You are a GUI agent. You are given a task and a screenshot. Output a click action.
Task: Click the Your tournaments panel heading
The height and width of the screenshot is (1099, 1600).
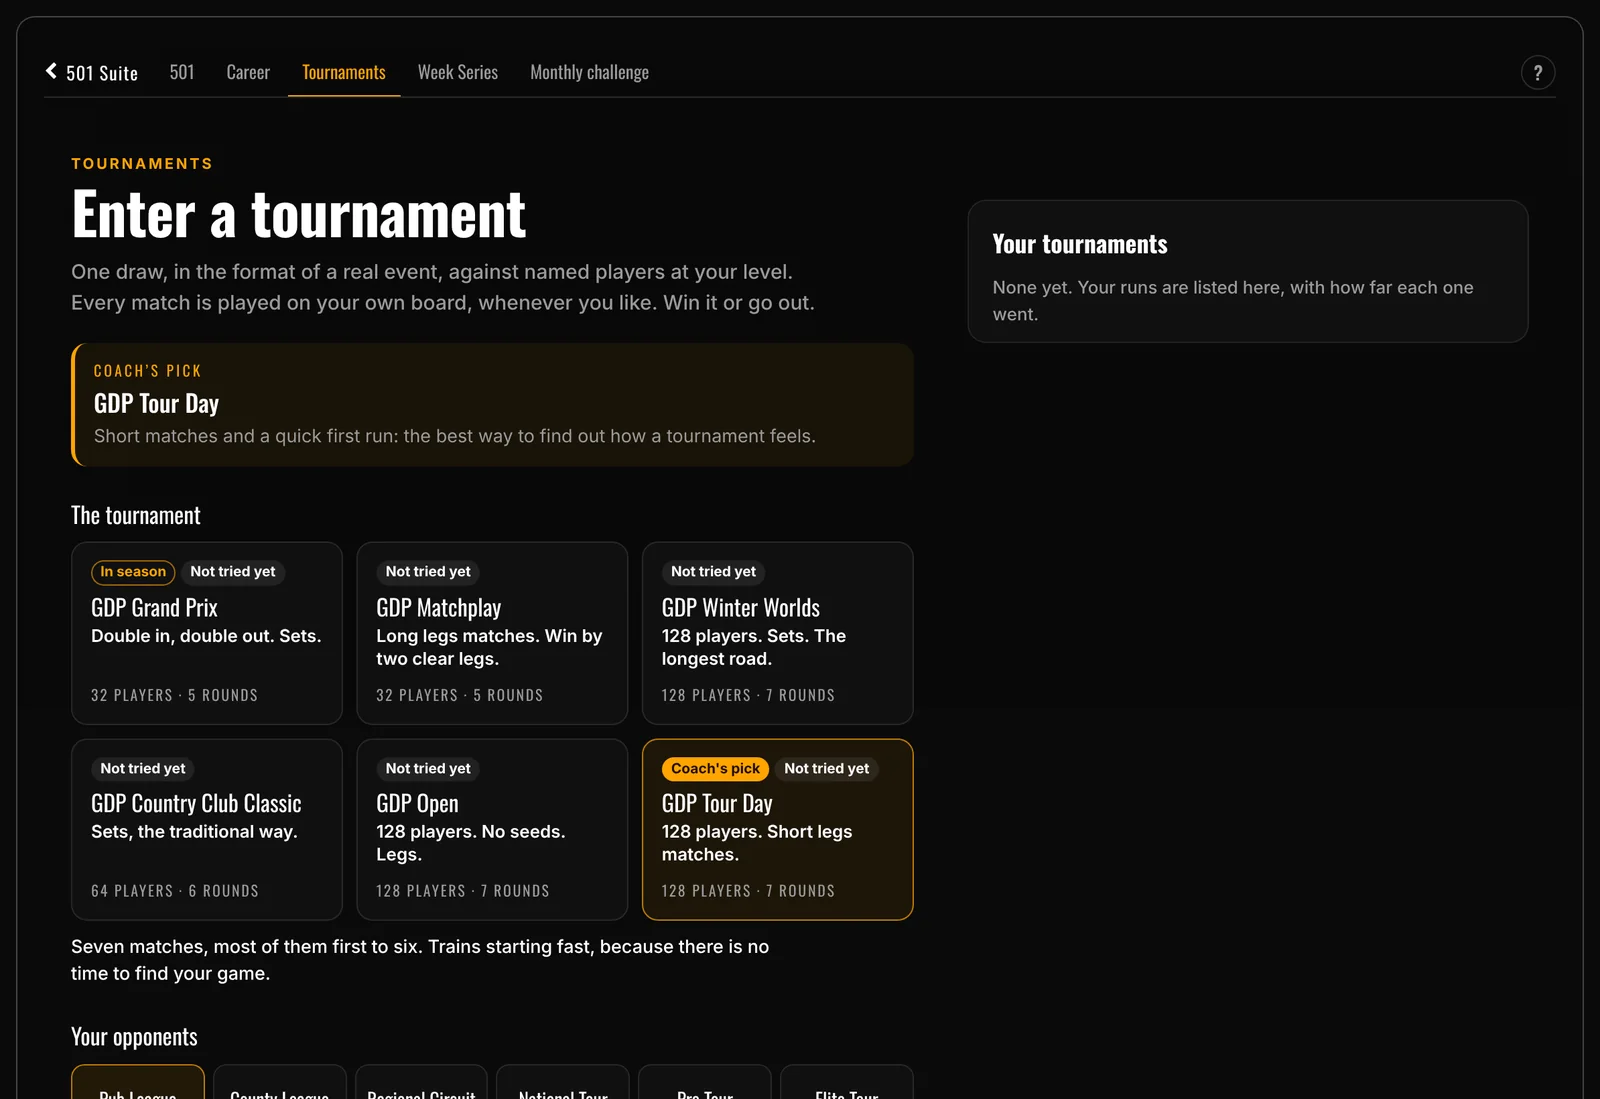(x=1080, y=245)
